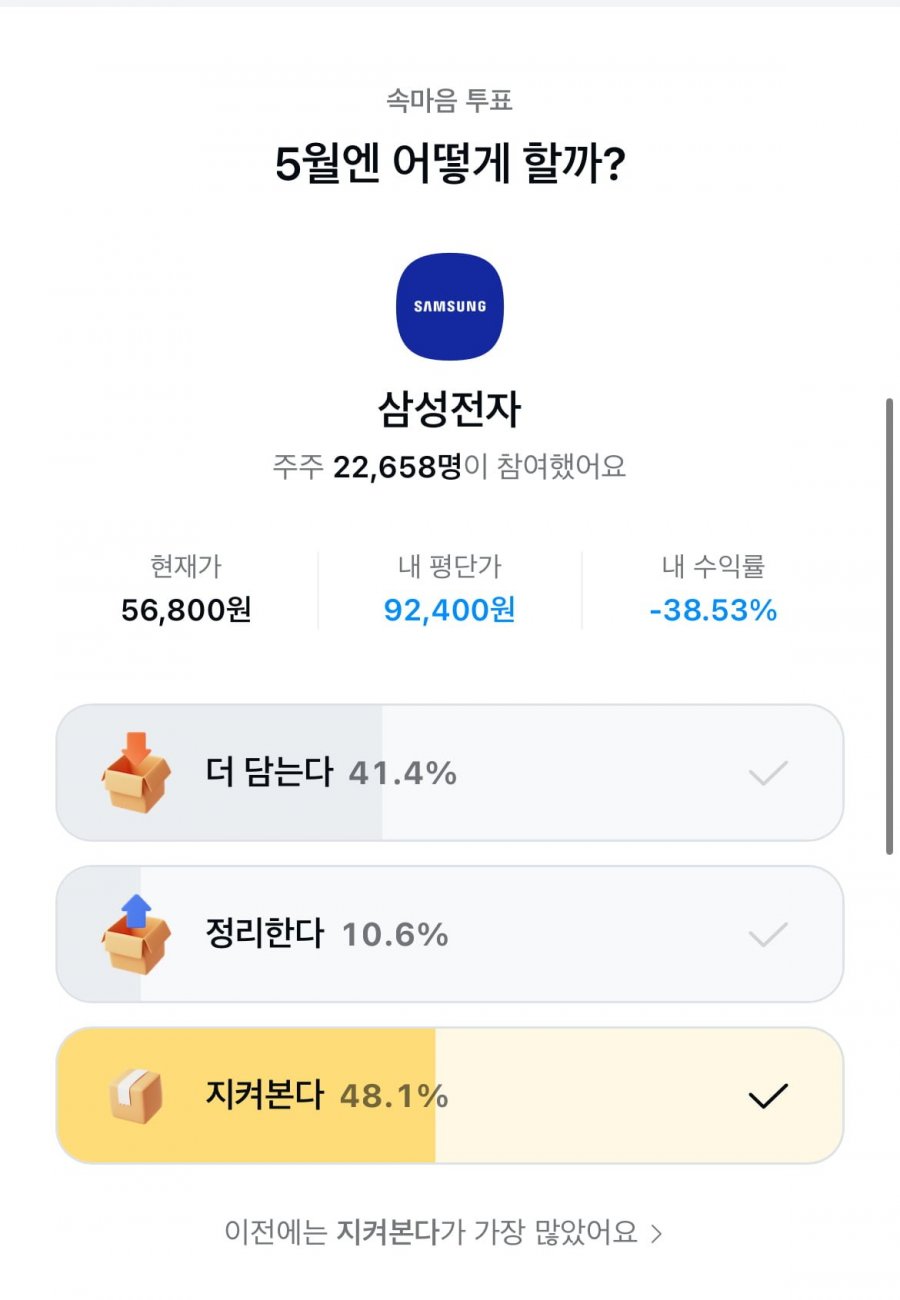Click the yellow 지켜본다 progress bar fill
Image resolution: width=900 pixels, height=1300 pixels.
coord(246,1096)
